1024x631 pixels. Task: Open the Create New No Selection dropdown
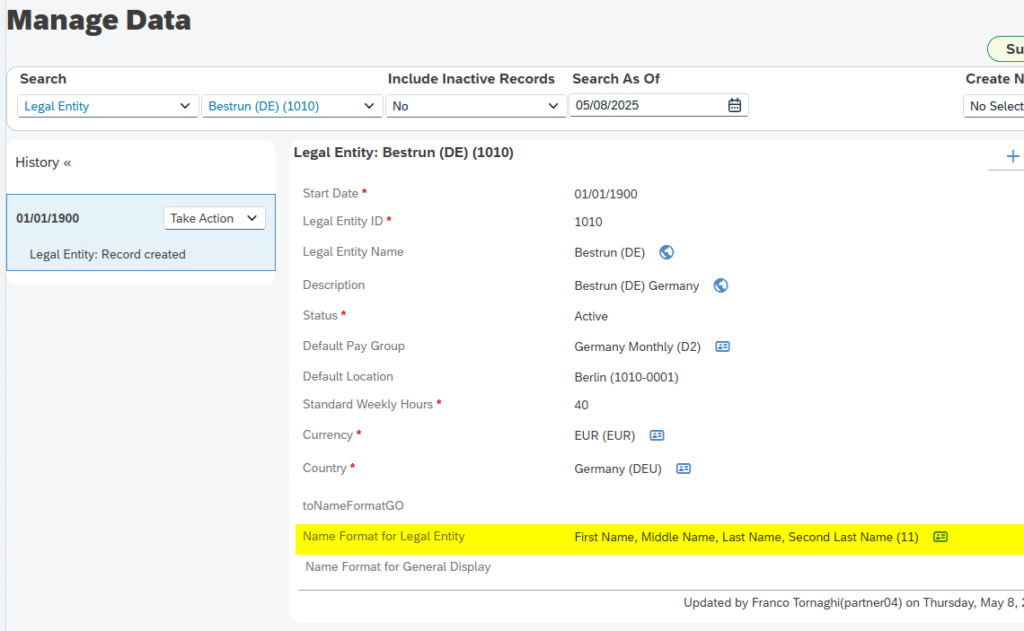[993, 106]
